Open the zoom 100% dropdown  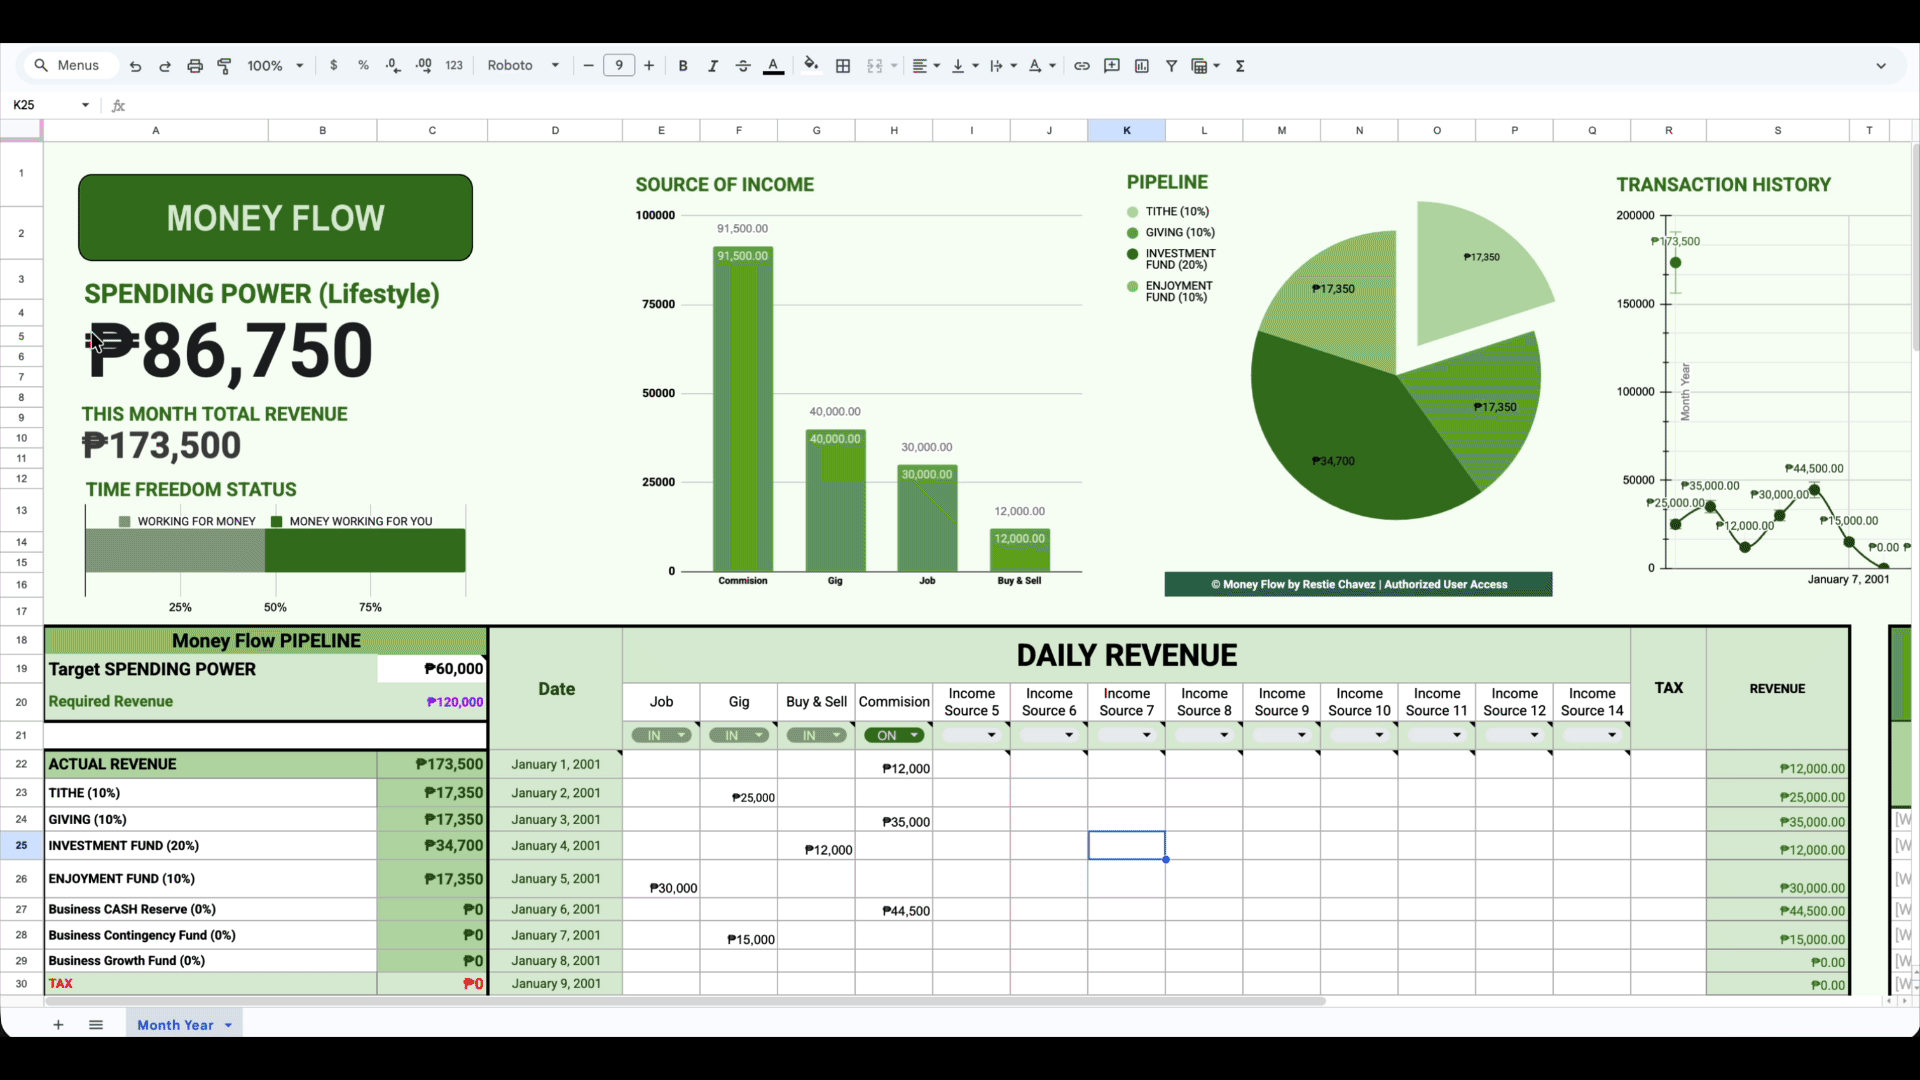click(x=275, y=66)
